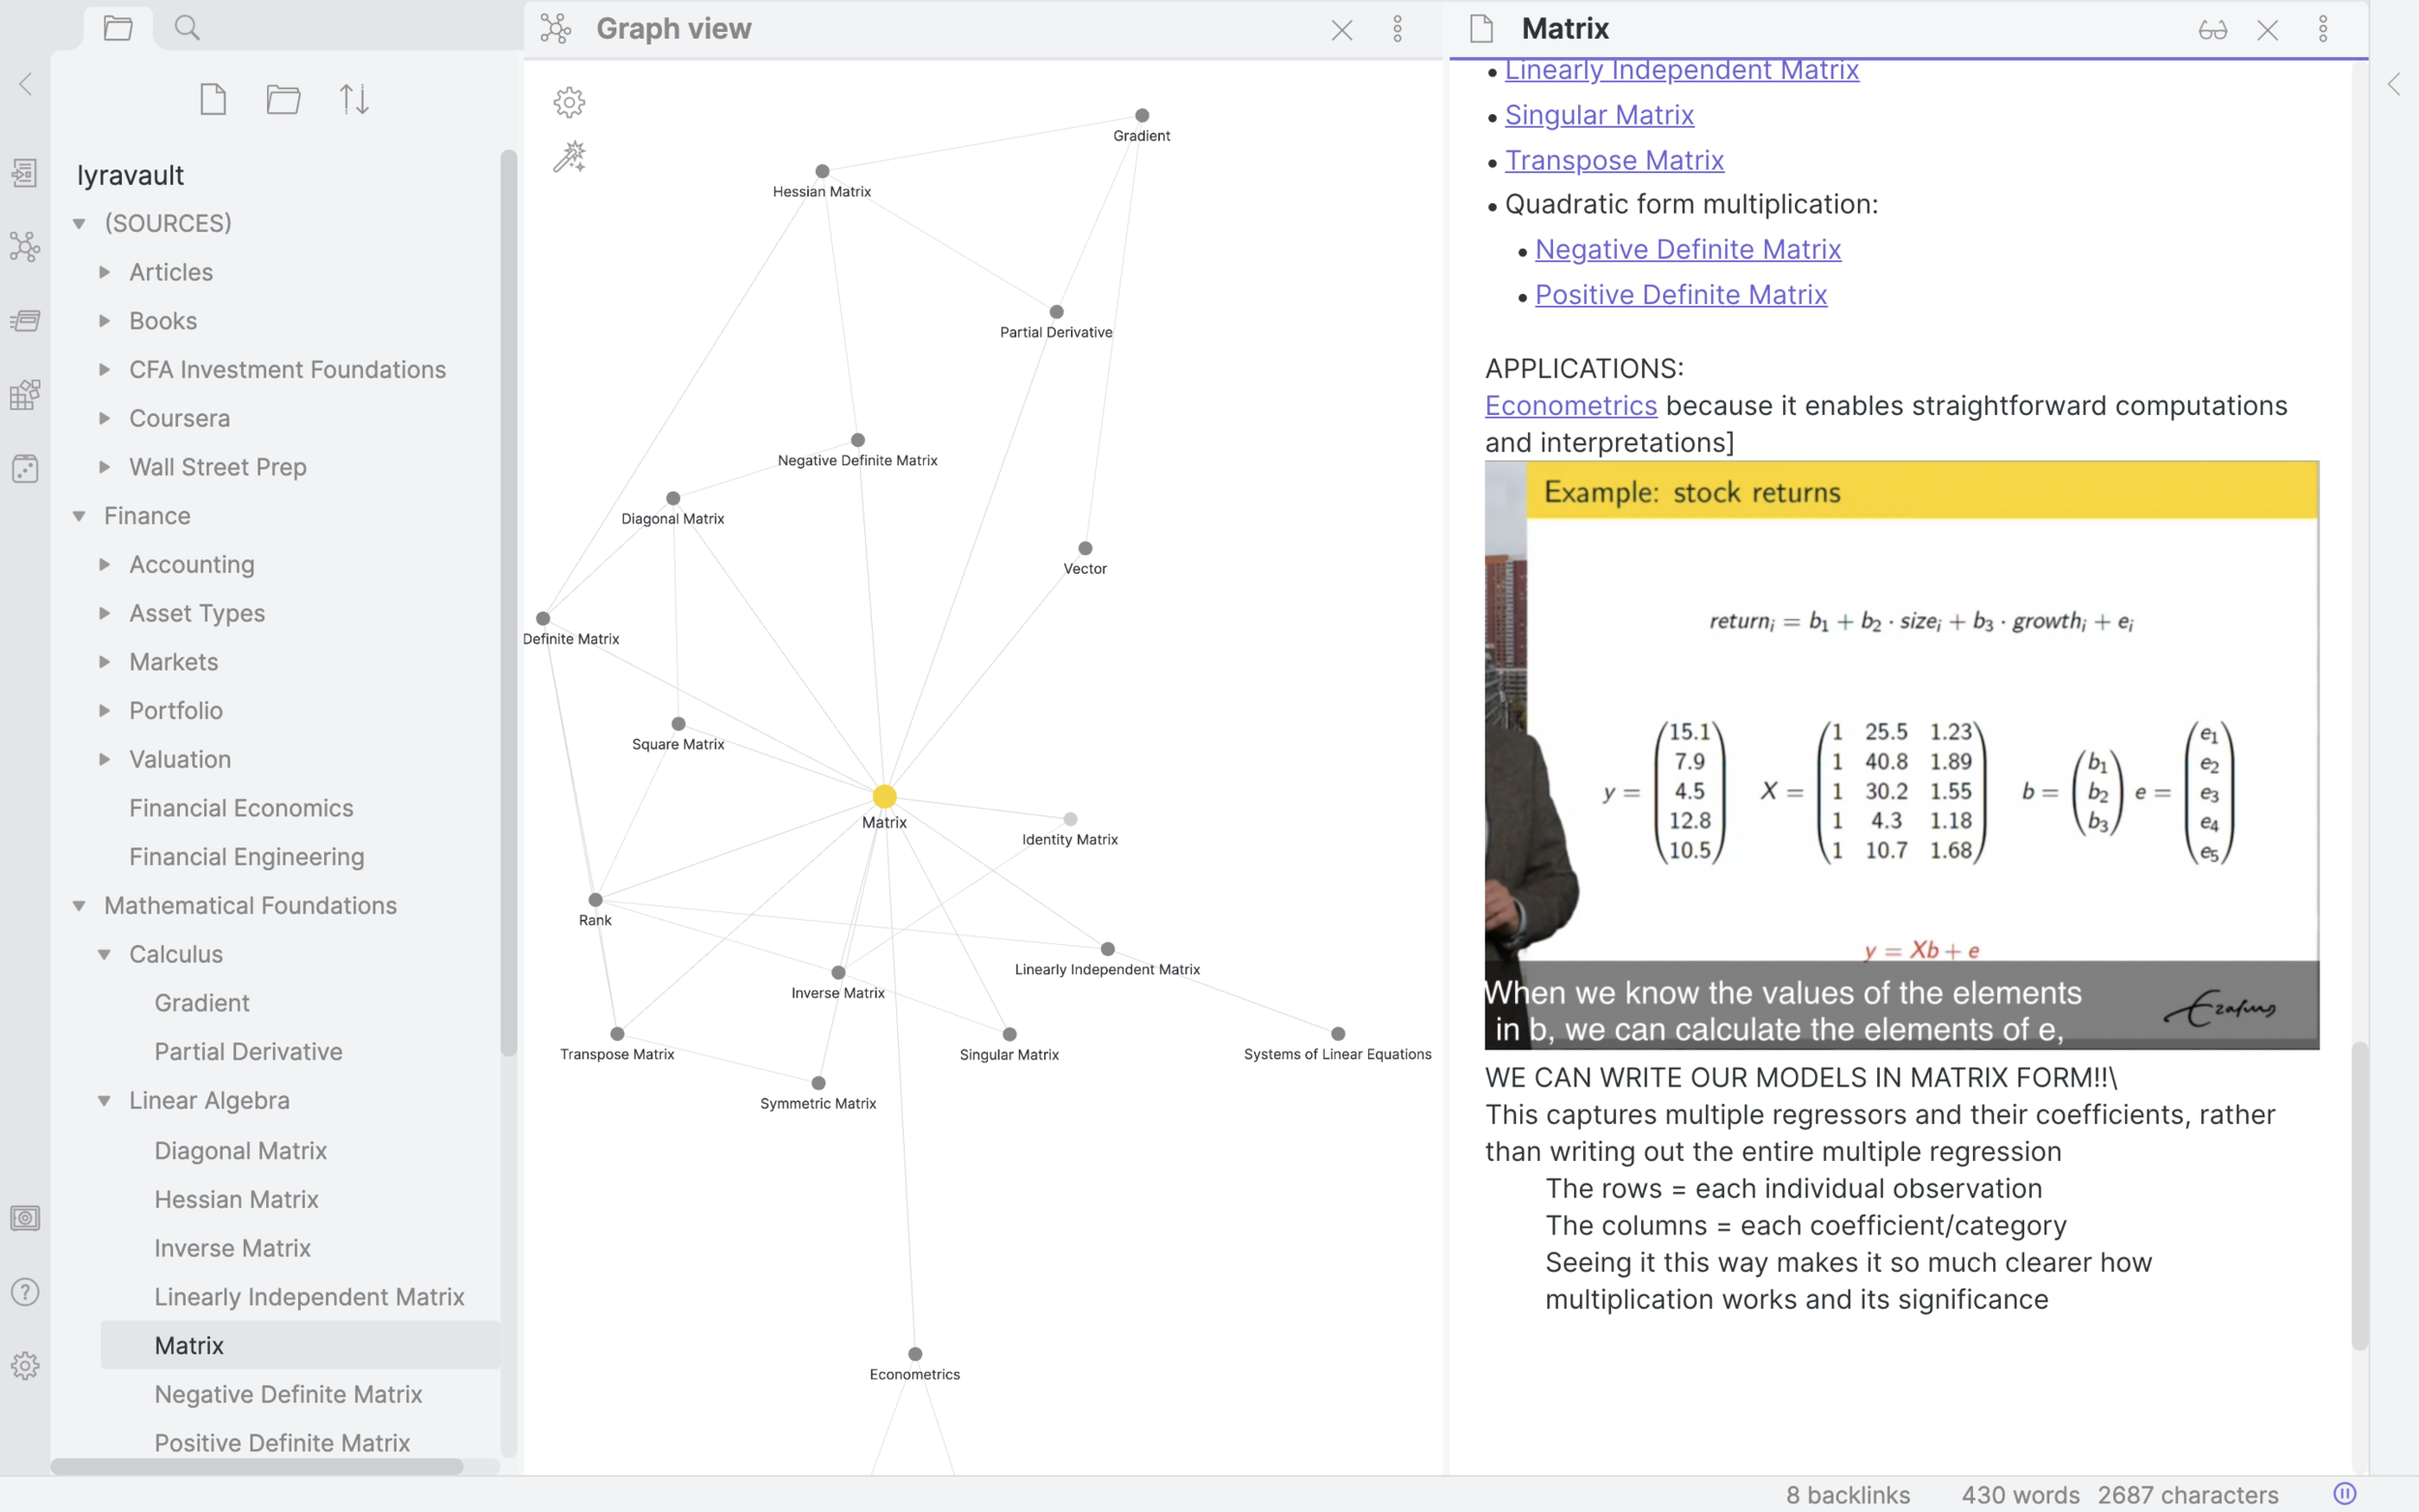This screenshot has width=2419, height=1512.
Task: Open graph view settings gear
Action: [569, 102]
